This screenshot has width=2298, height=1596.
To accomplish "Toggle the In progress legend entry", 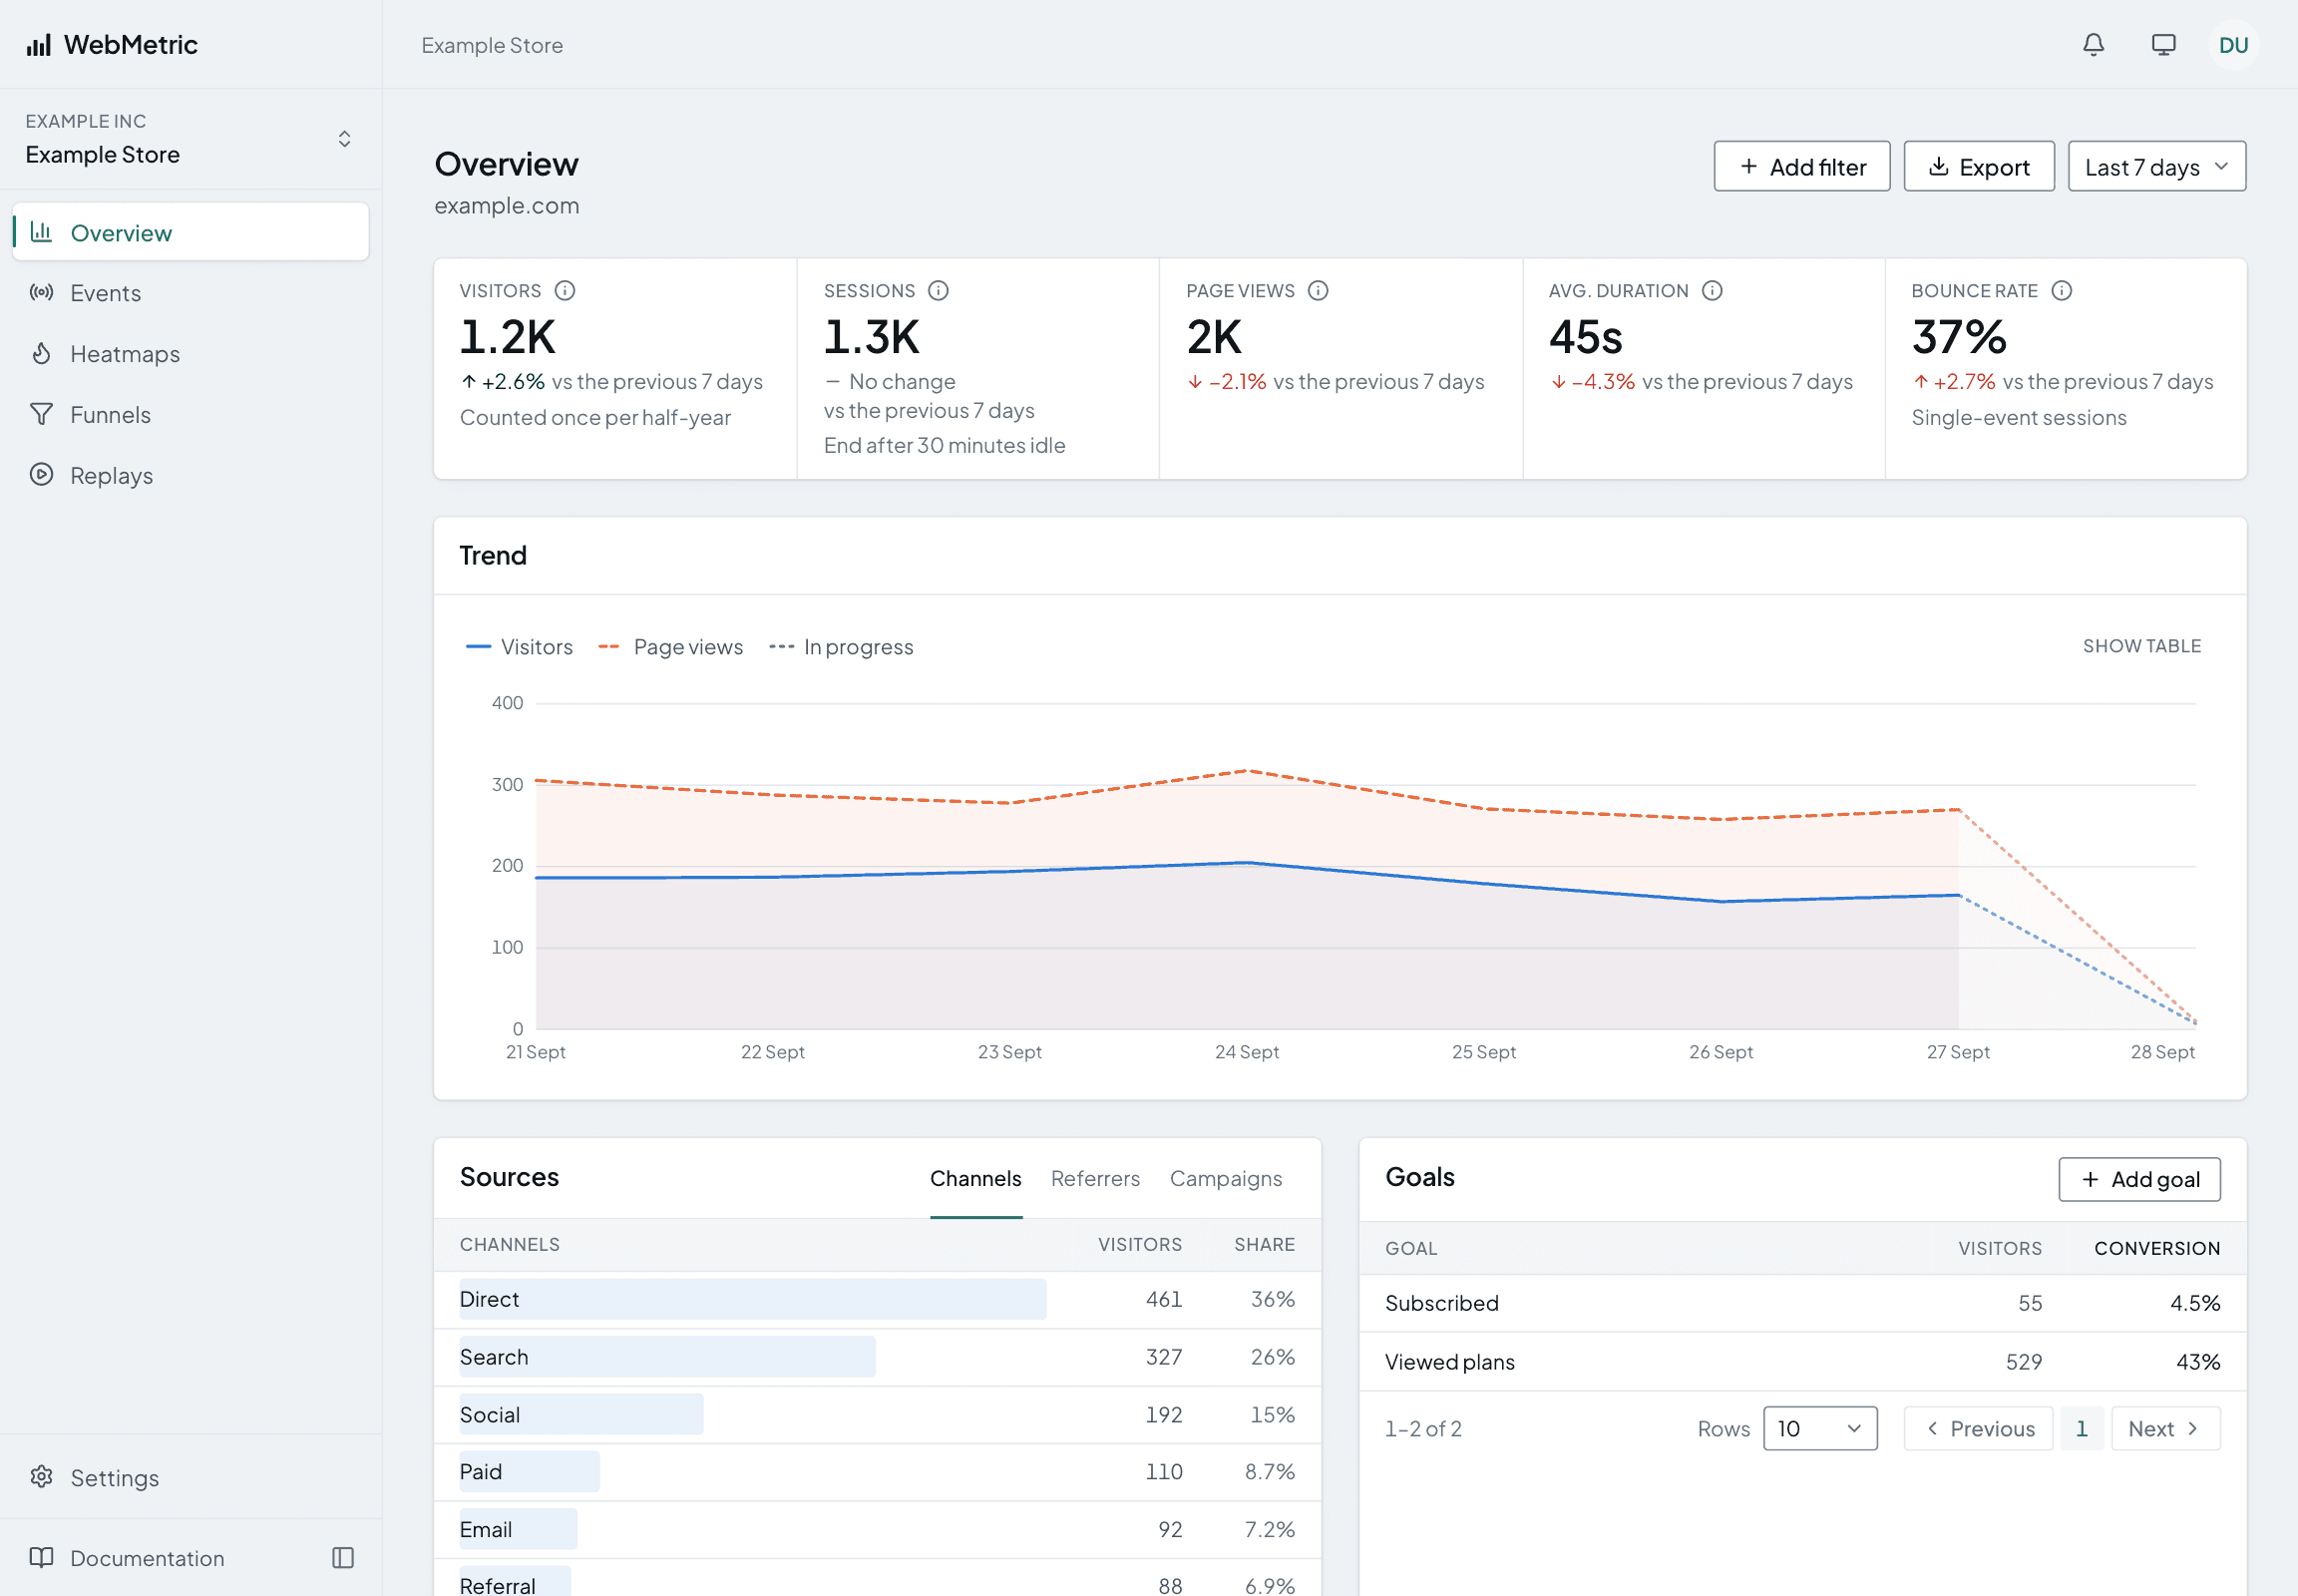I will tap(840, 647).
